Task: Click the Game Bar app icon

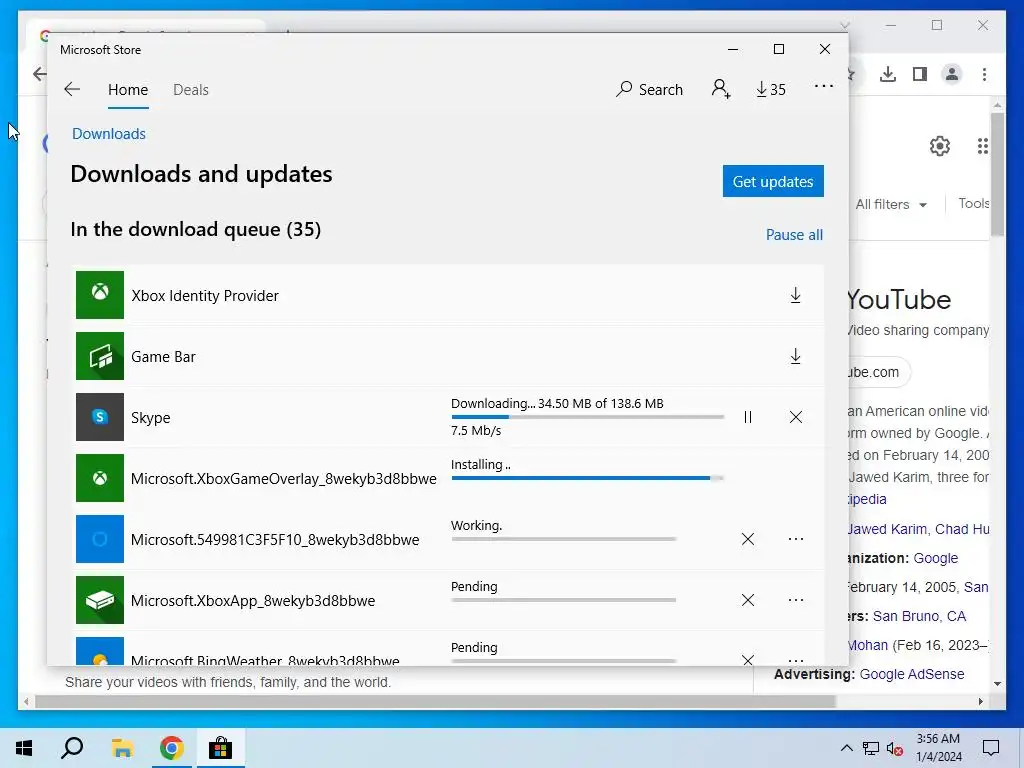Action: [100, 356]
